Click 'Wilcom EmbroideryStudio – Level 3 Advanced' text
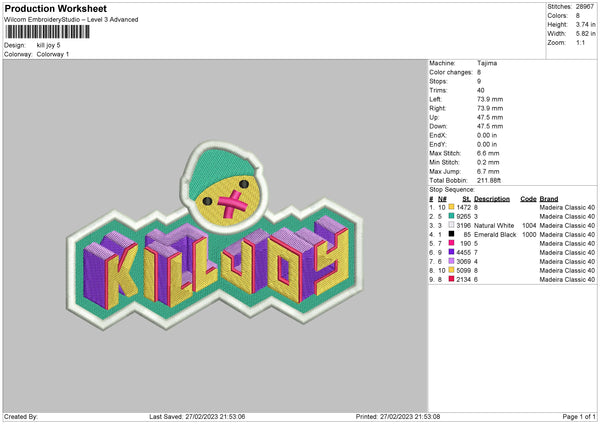This screenshot has height=424, width=600. (71, 20)
